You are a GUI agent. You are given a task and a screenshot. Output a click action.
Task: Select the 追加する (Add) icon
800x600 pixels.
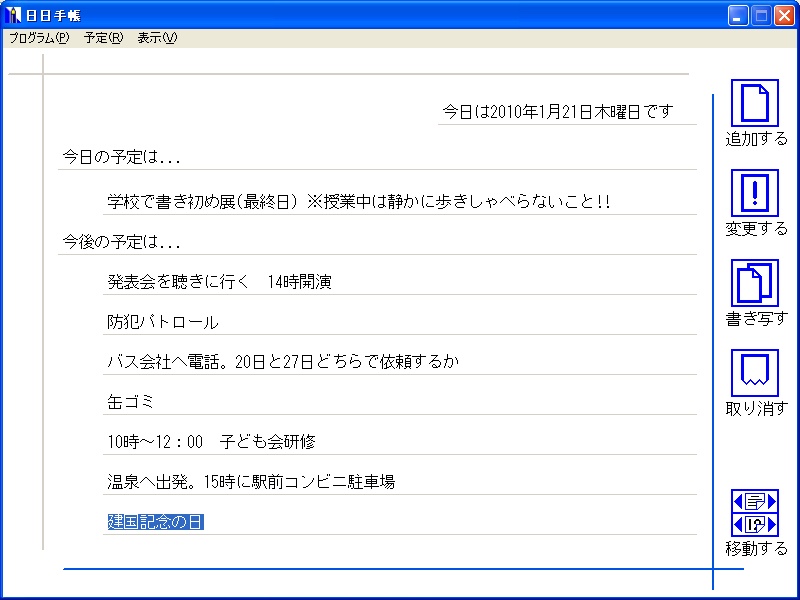pos(754,103)
